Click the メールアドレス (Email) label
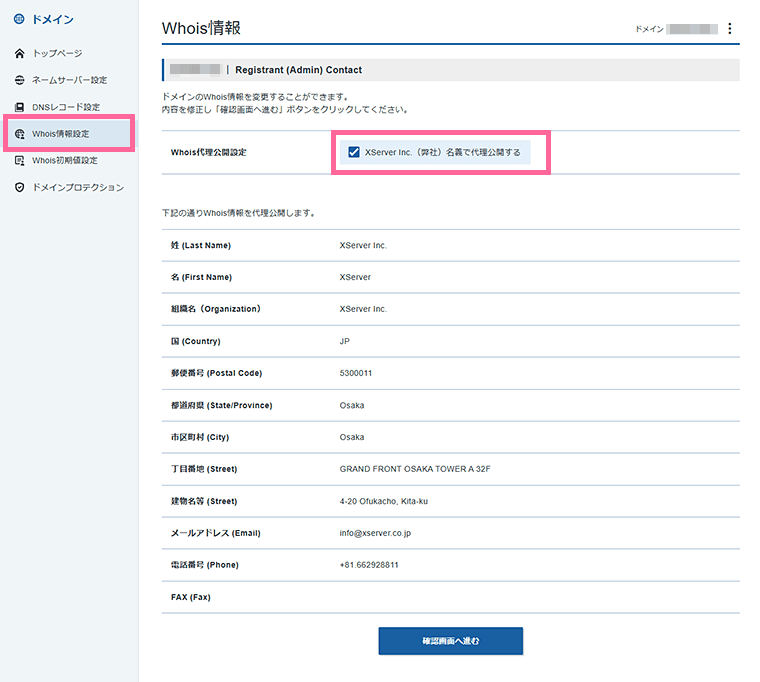Screen dimensions: 760x682 [x=215, y=533]
